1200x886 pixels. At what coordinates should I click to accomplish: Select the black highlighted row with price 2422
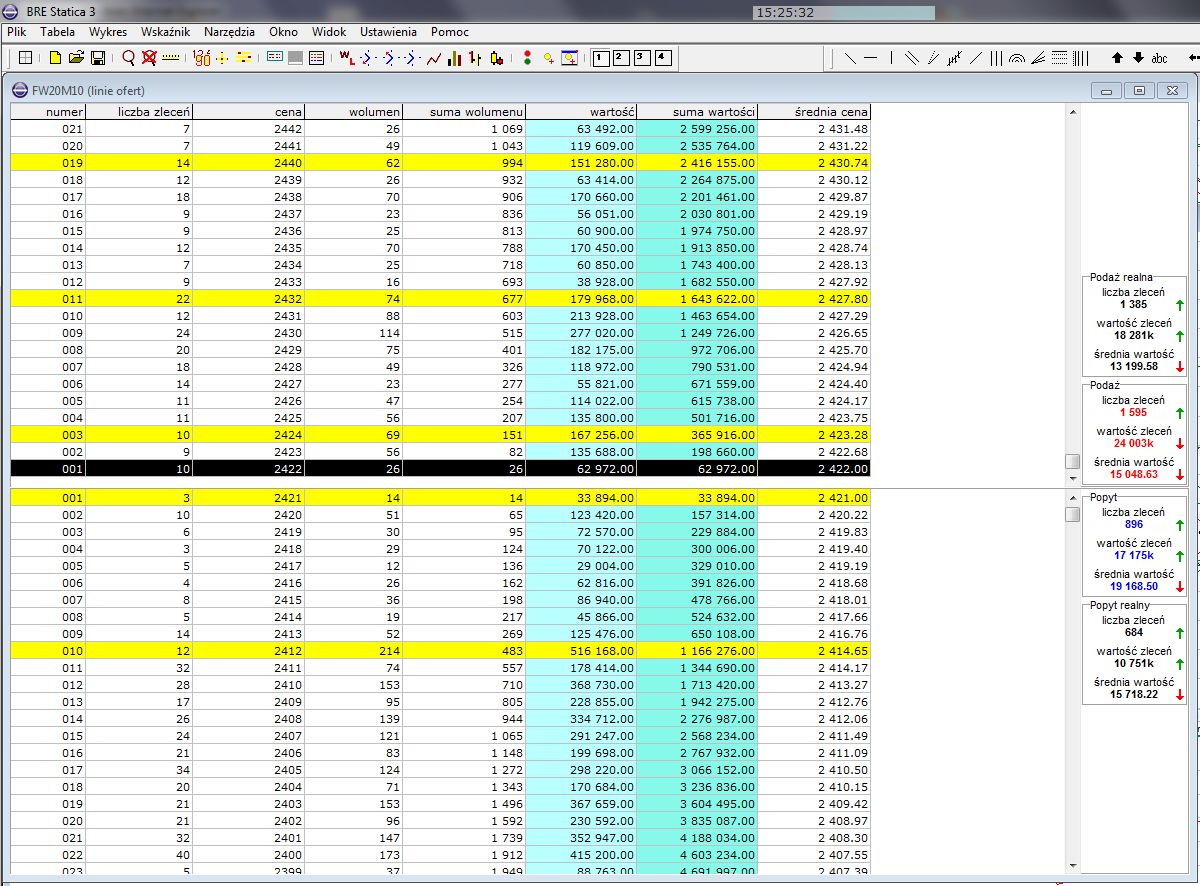[440, 468]
